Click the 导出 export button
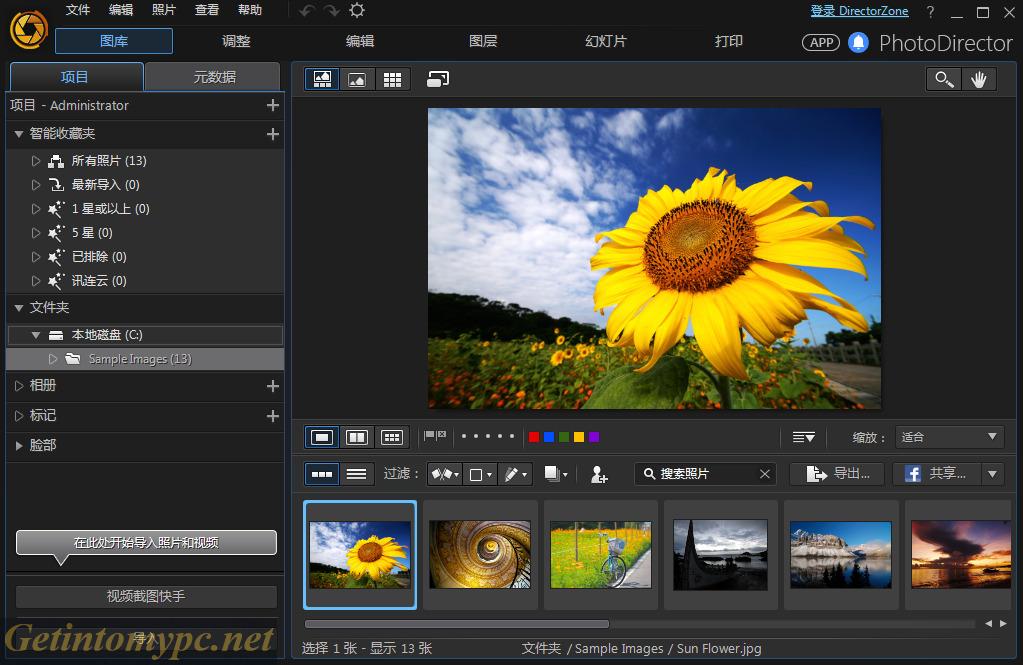This screenshot has height=665, width=1023. (836, 473)
